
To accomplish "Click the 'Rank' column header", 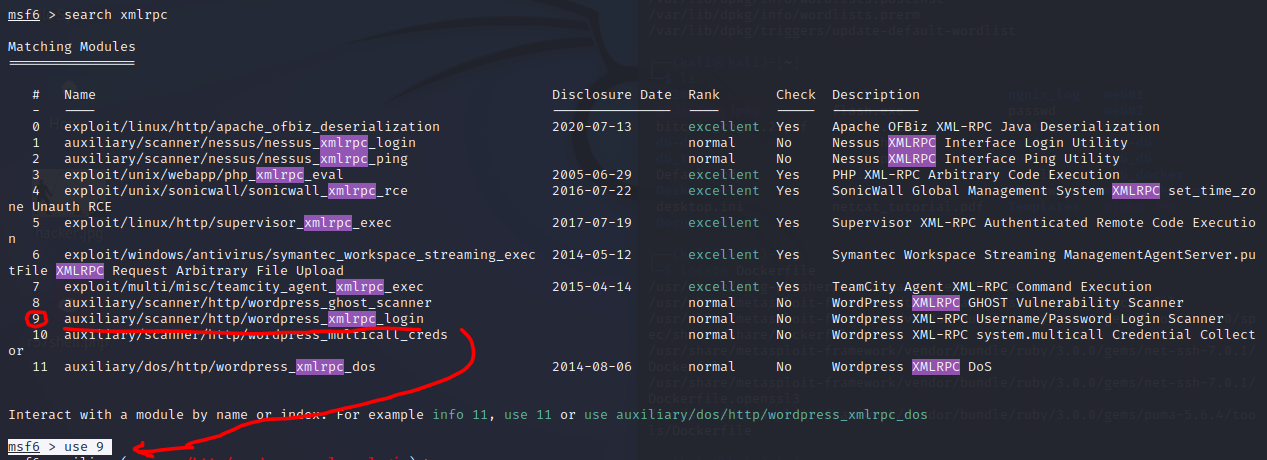I will (x=704, y=95).
